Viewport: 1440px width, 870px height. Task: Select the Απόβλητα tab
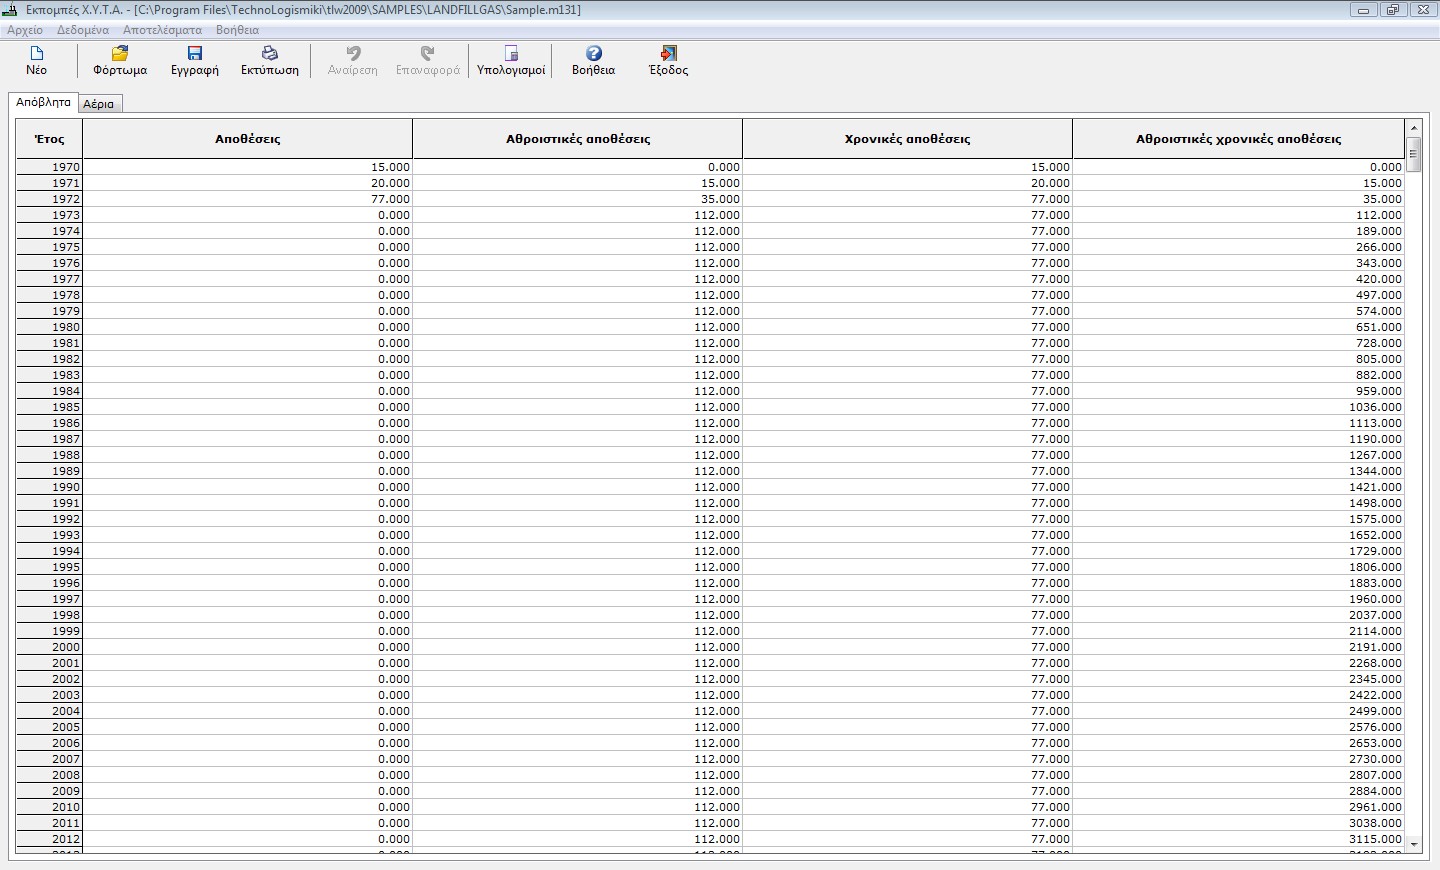(x=43, y=102)
